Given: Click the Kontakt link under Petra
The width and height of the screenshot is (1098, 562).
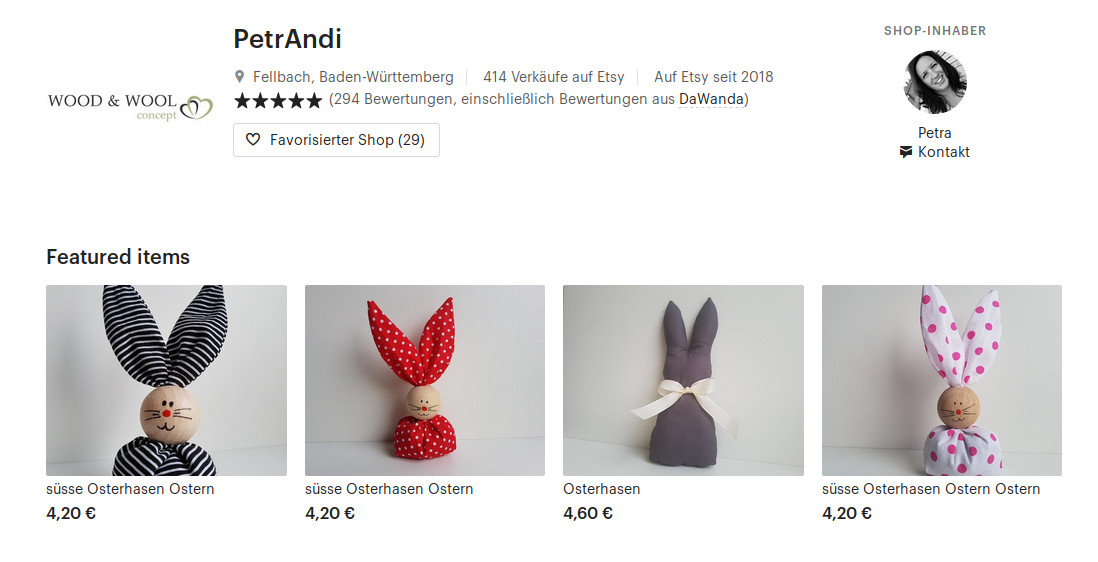Looking at the screenshot, I should 943,152.
